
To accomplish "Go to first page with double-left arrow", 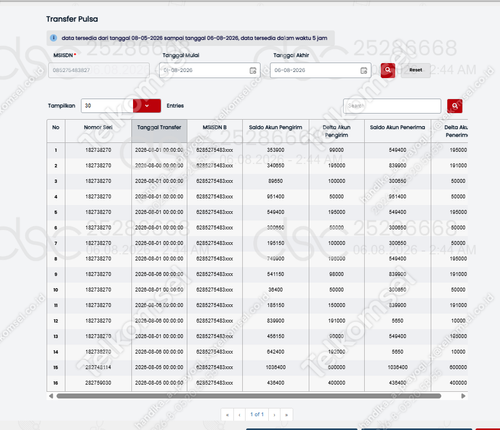I will pos(227,415).
